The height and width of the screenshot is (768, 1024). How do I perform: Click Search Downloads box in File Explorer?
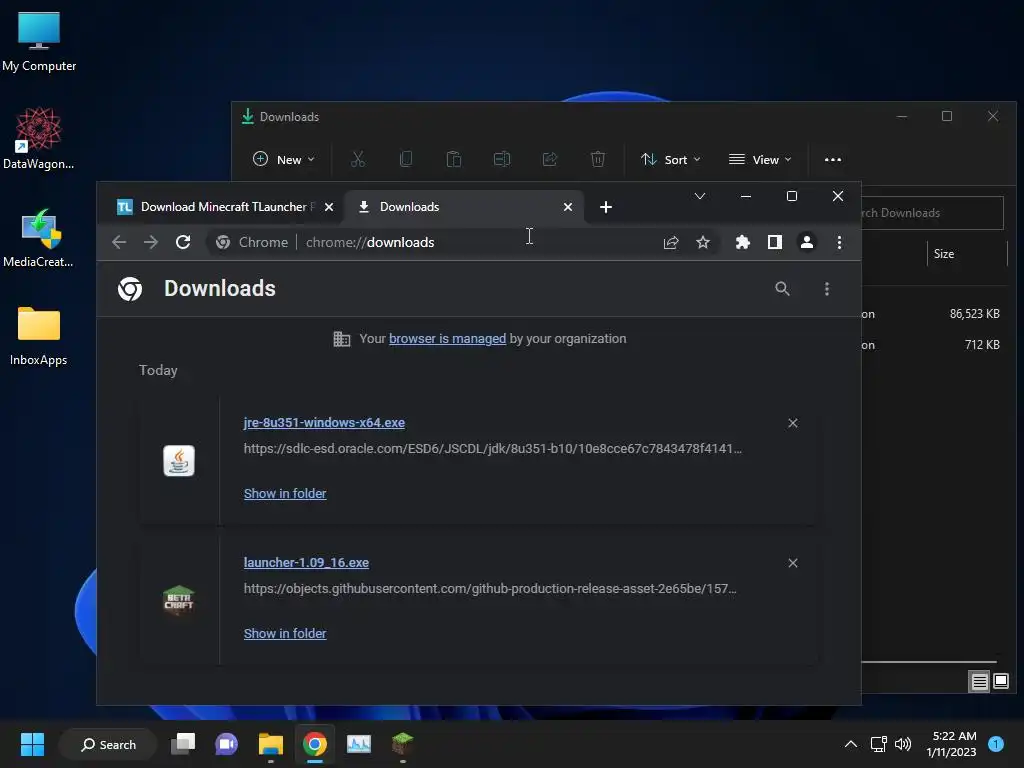pyautogui.click(x=933, y=213)
